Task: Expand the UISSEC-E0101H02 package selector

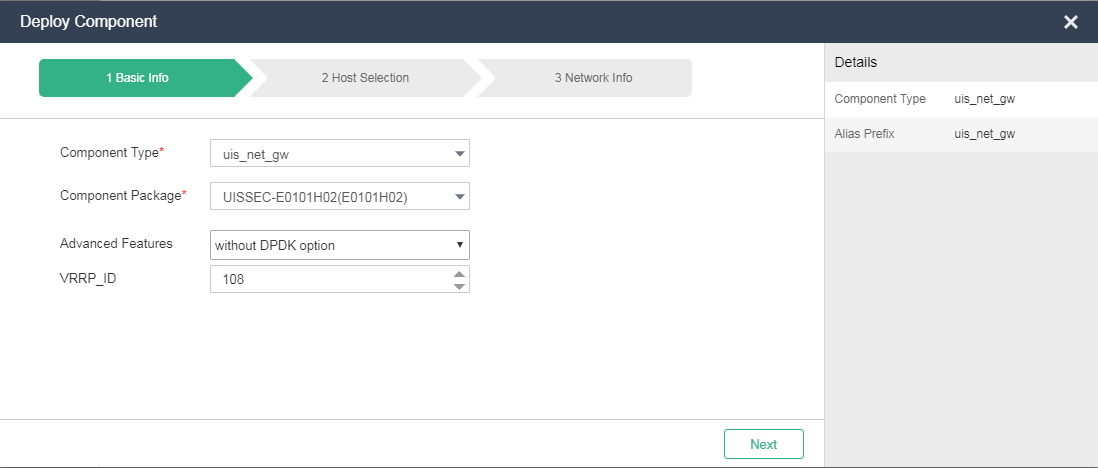Action: pyautogui.click(x=330, y=197)
